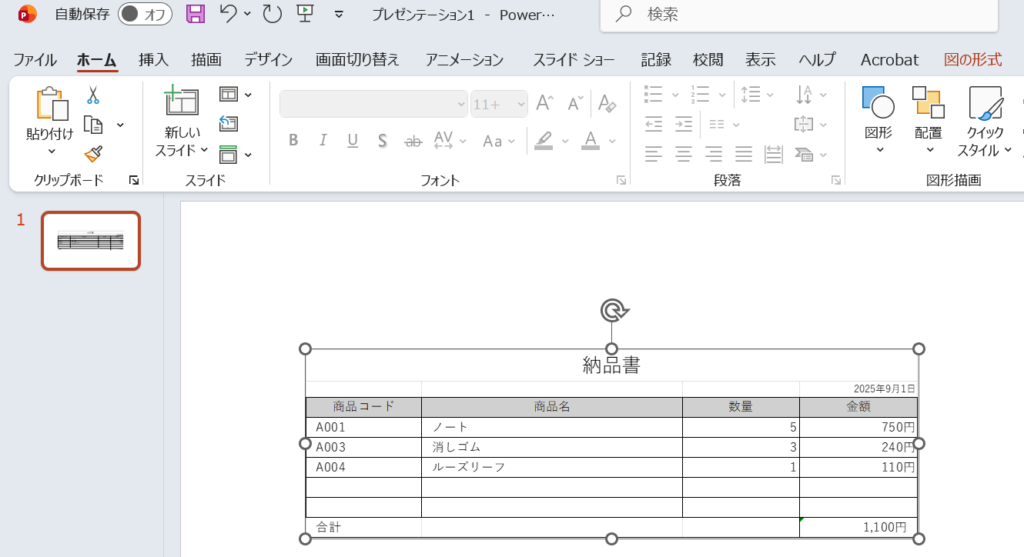
Task: Open the 図の形式 (Picture Format) tab
Action: [x=972, y=59]
